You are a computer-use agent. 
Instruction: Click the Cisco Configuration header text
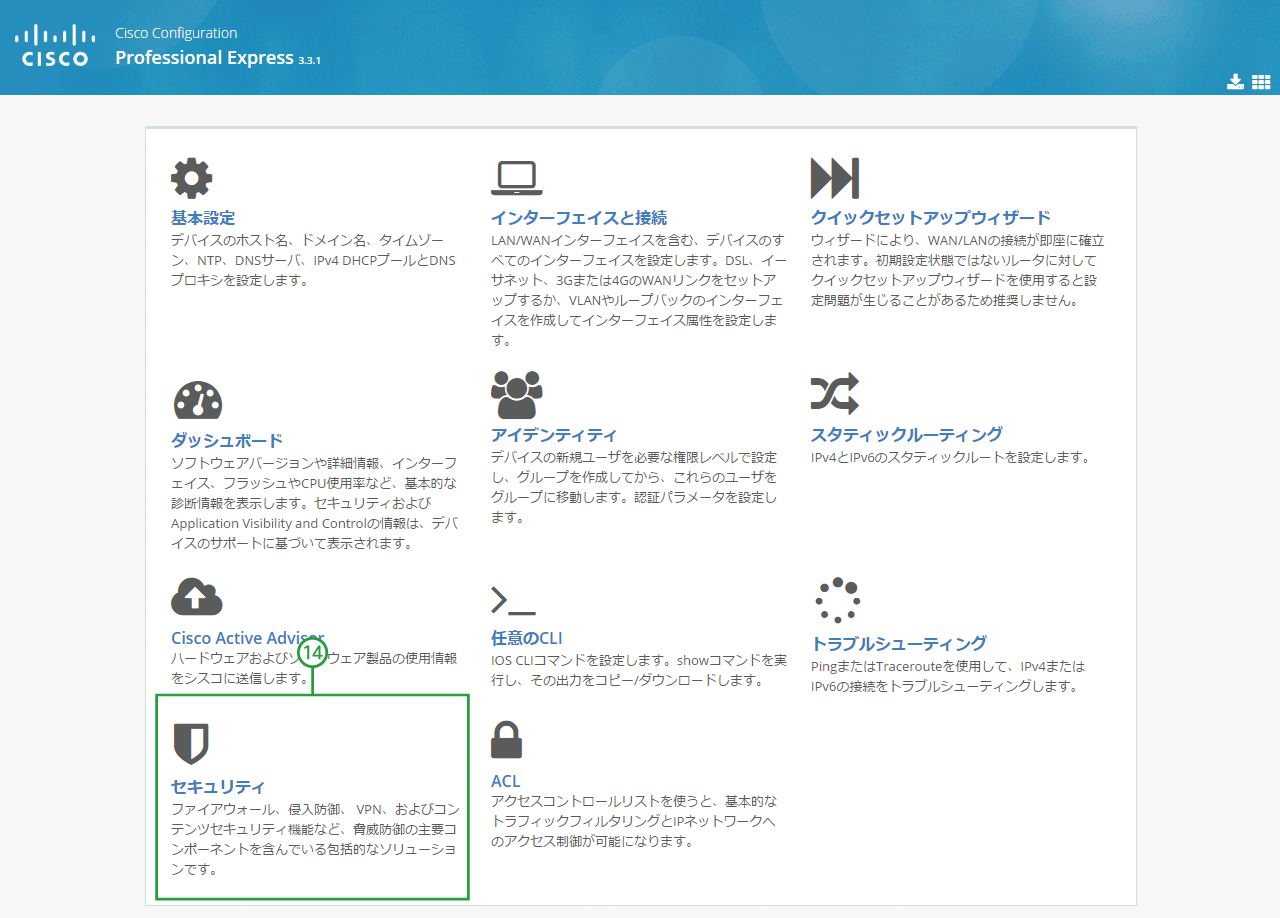coord(176,33)
